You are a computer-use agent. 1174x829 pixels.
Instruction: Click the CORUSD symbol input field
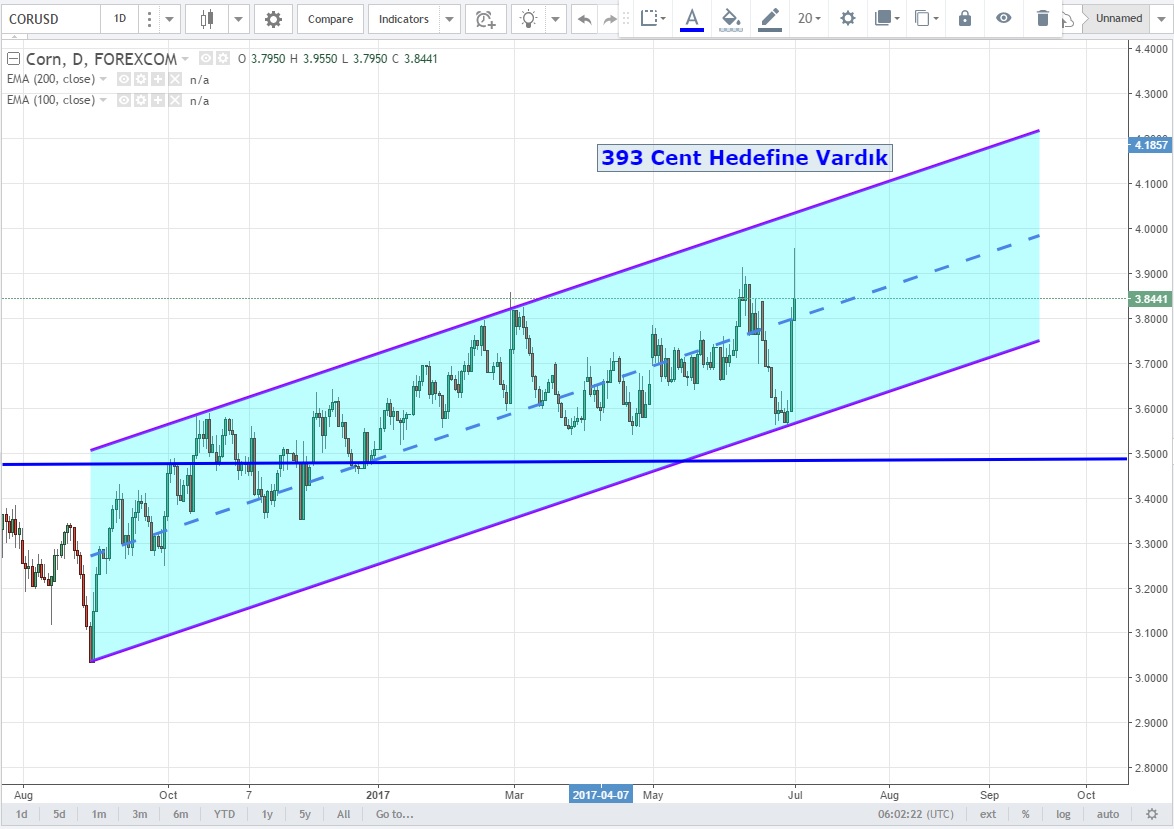(x=50, y=19)
